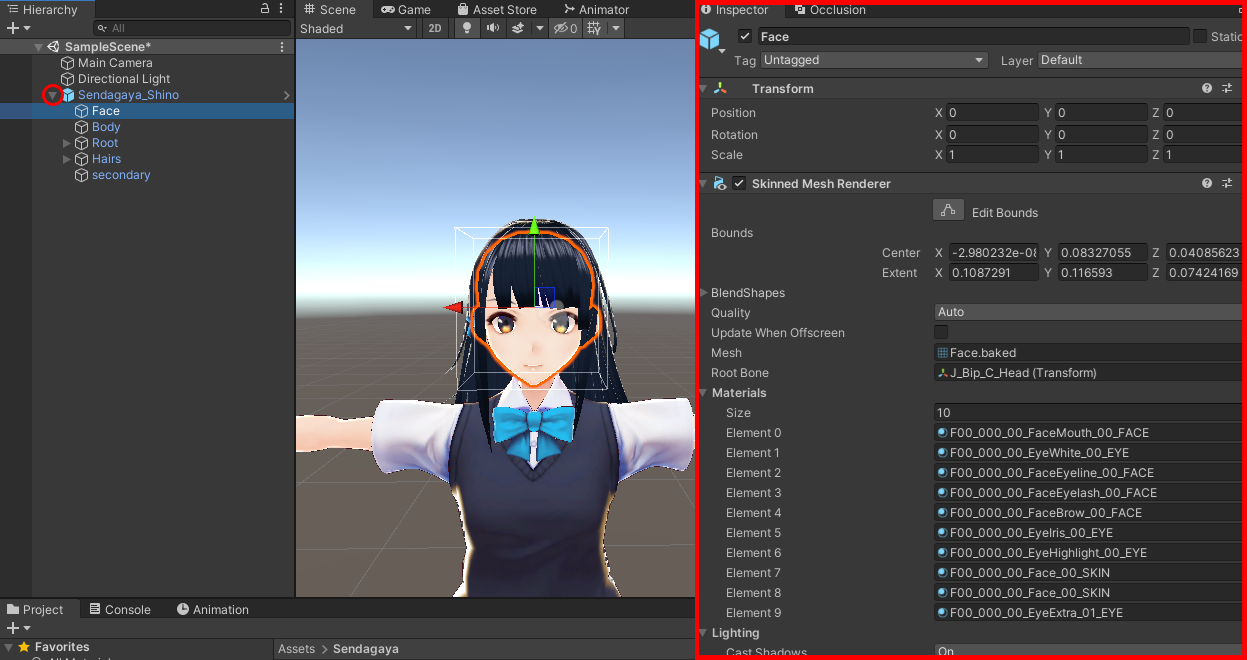Viewport: 1248px width, 660px height.
Task: Toggle hidden objects visibility count icon
Action: pyautogui.click(x=565, y=28)
